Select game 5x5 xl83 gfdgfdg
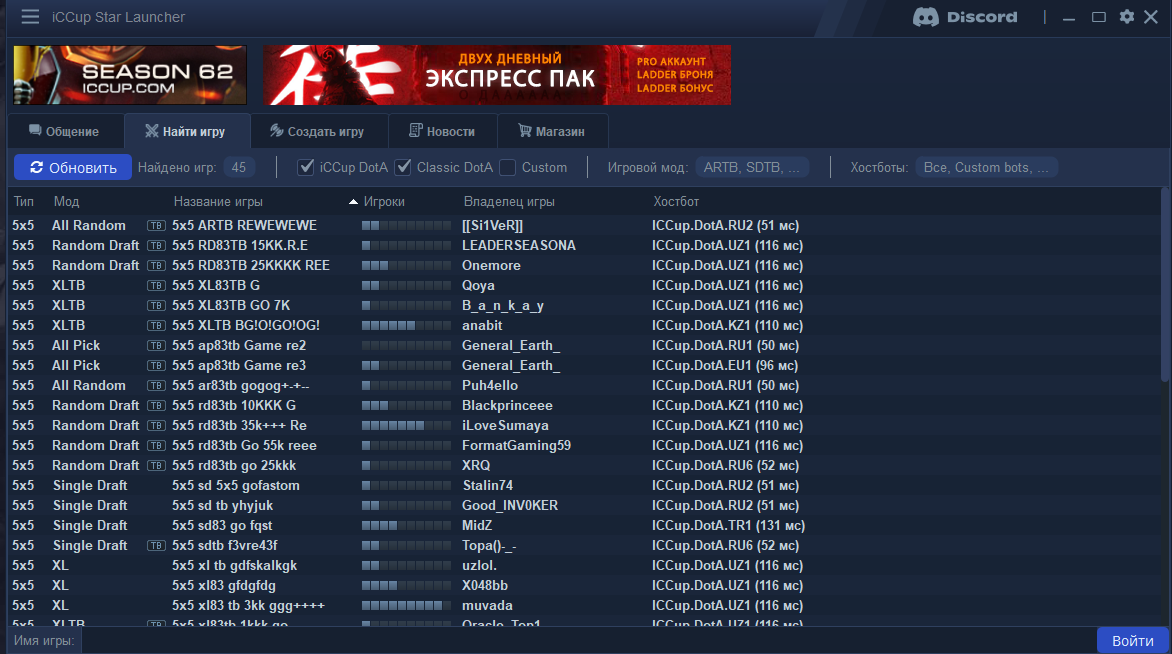 tap(223, 585)
